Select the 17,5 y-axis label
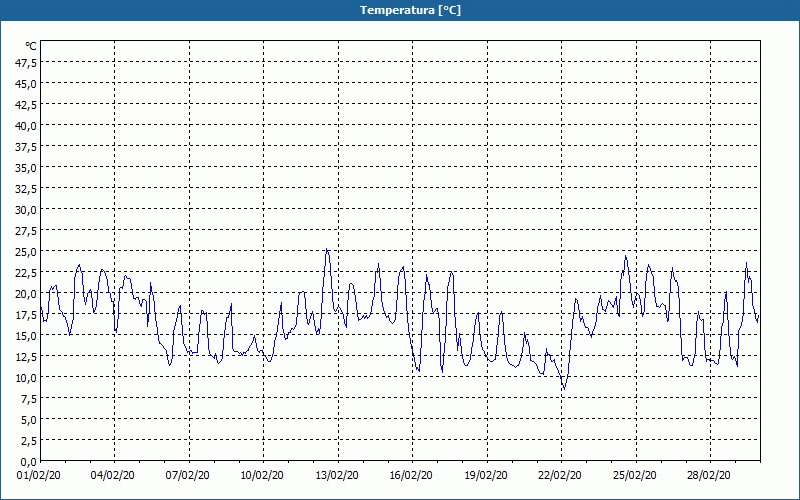This screenshot has height=500, width=800. [x=26, y=315]
